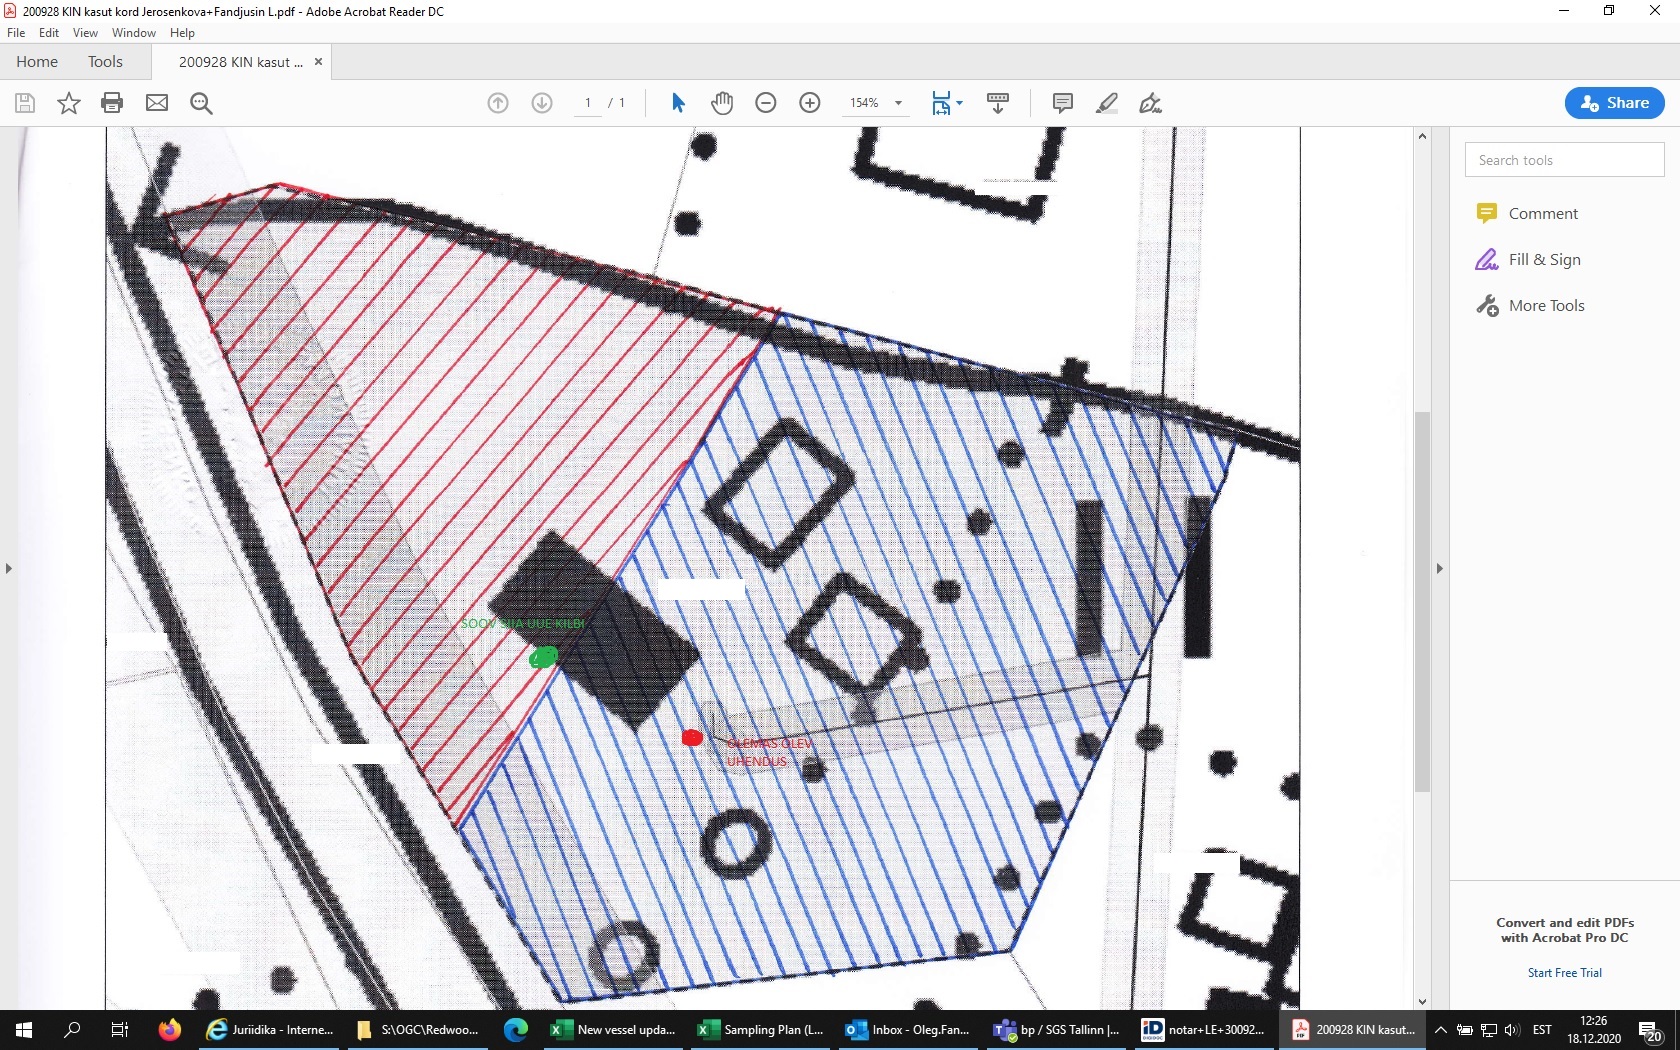Screen dimensions: 1680x1050
Task: Collapse the right tools pane arrow
Action: click(1440, 568)
